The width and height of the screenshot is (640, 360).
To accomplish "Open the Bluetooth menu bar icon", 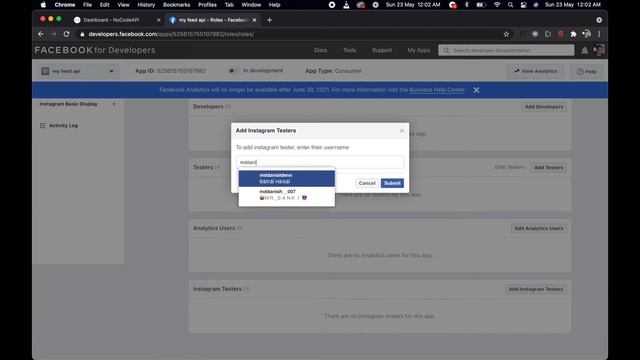I will click(467, 5).
